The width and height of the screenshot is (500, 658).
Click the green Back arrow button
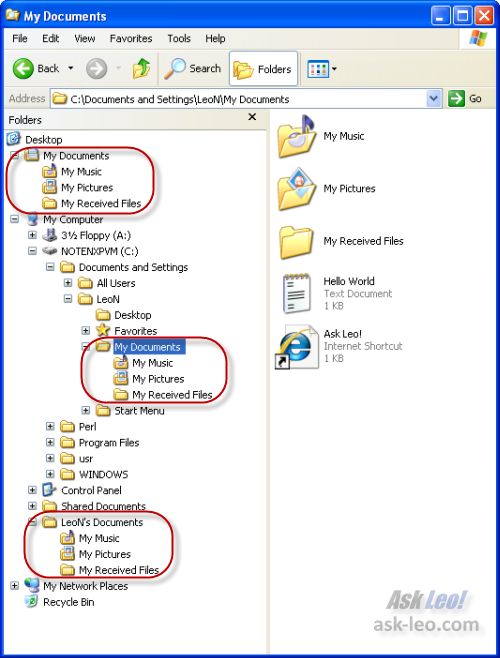coord(23,68)
